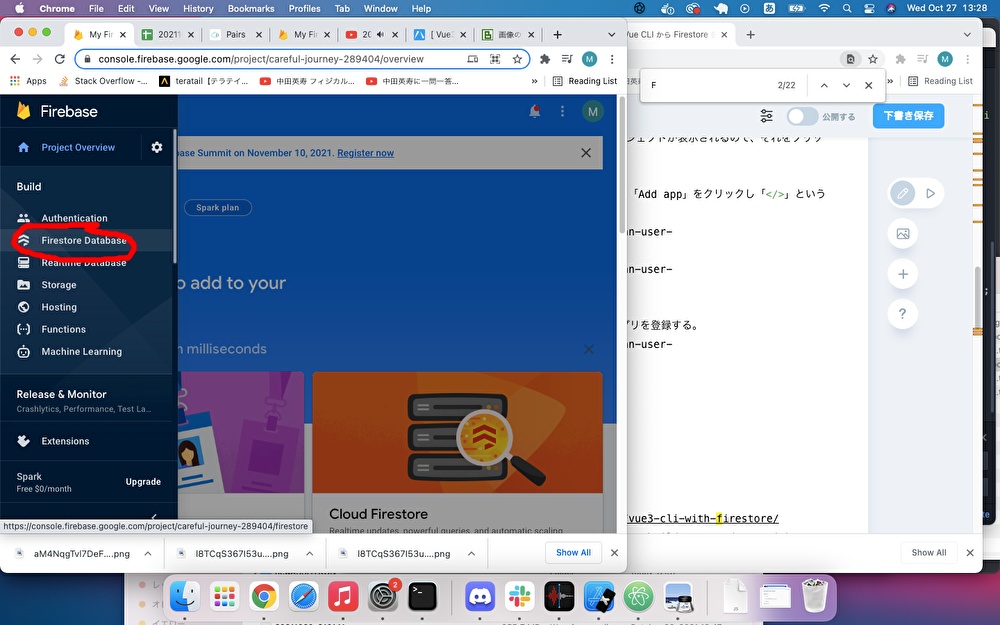The height and width of the screenshot is (625, 1000).
Task: Switch to the [Vue tab
Action: (441, 34)
